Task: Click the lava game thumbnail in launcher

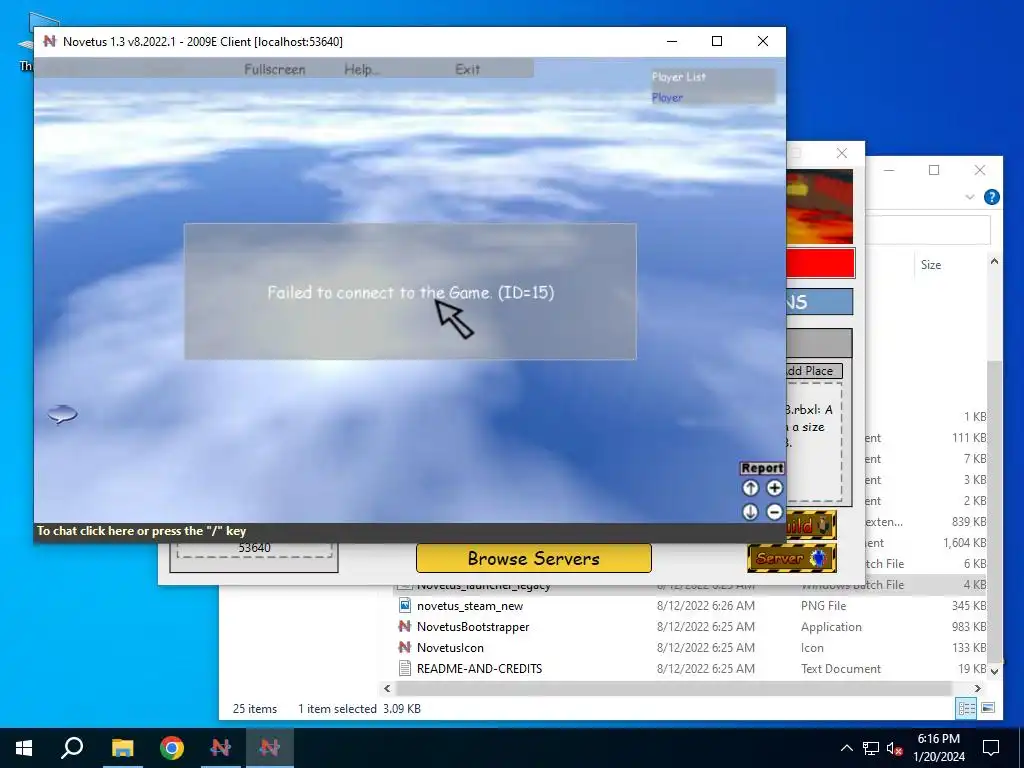Action: (820, 206)
